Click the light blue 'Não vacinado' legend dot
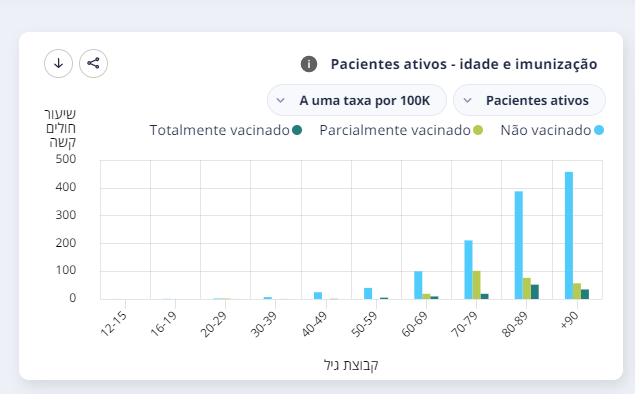 (x=599, y=130)
